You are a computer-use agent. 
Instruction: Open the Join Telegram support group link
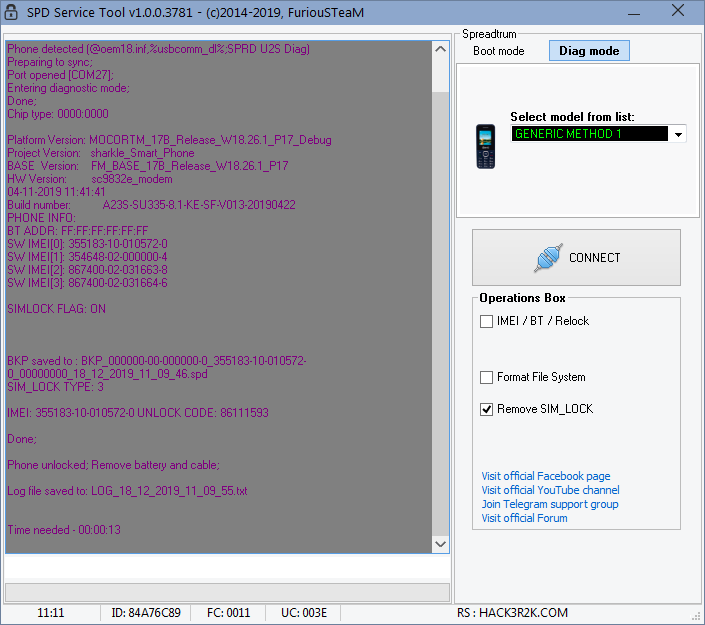(550, 504)
